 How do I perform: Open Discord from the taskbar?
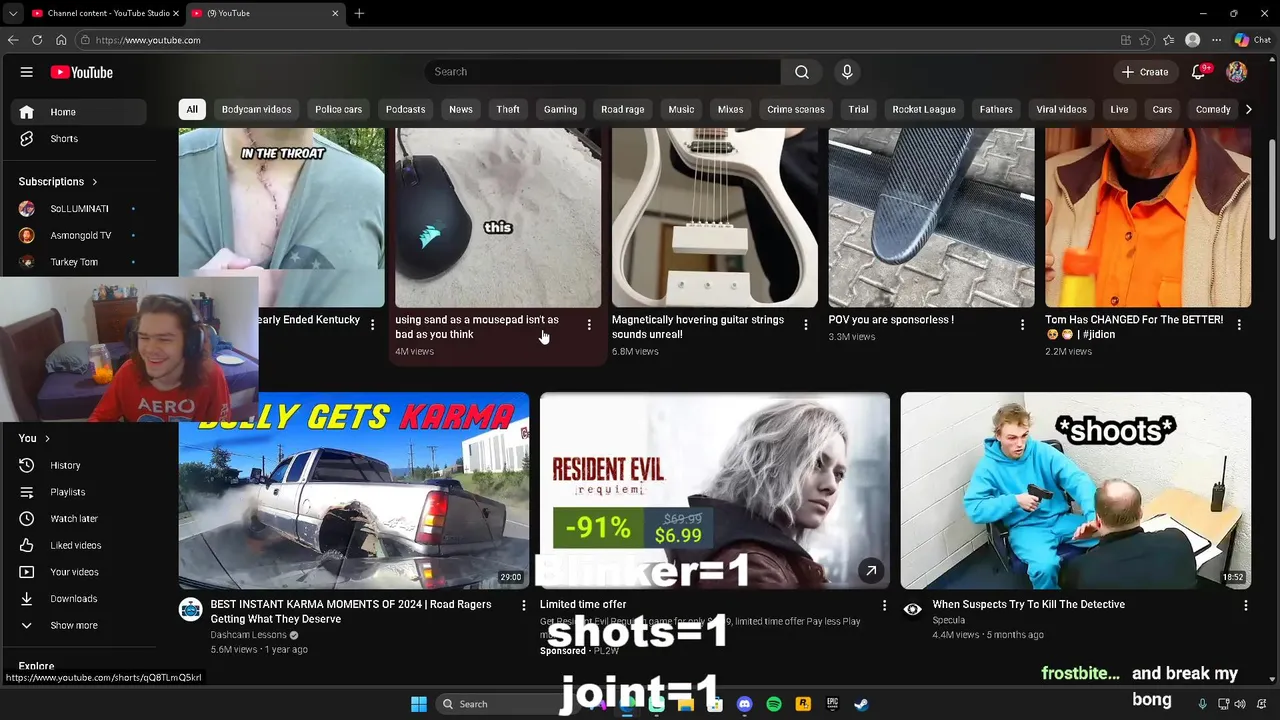click(x=744, y=704)
